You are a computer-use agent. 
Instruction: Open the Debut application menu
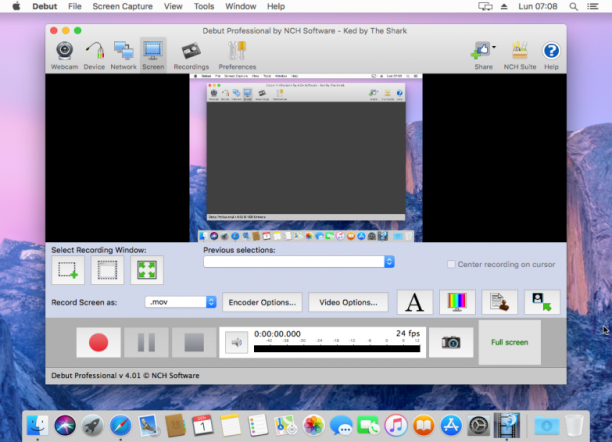(x=44, y=6)
